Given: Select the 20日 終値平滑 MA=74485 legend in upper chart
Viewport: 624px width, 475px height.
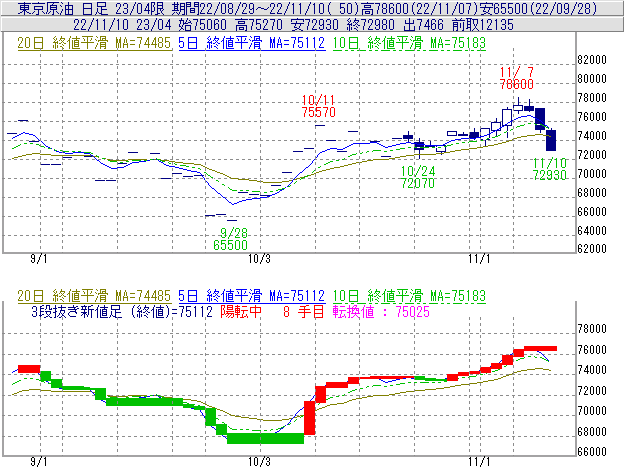Looking at the screenshot, I should coord(94,43).
